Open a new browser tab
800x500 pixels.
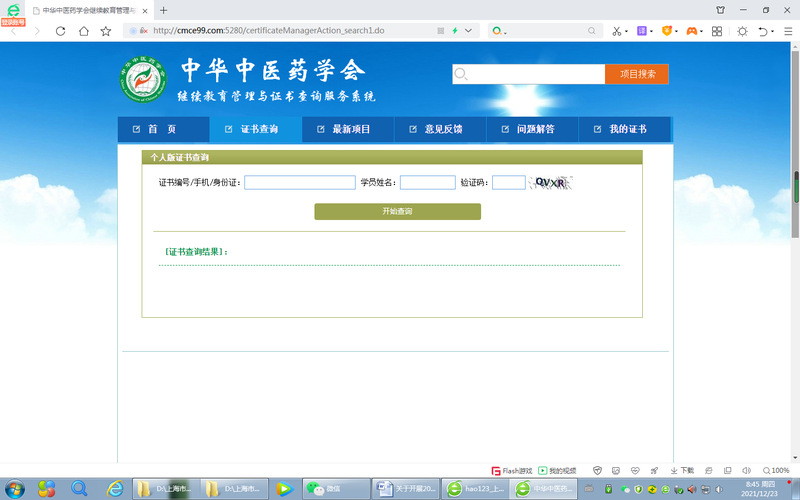(x=163, y=10)
